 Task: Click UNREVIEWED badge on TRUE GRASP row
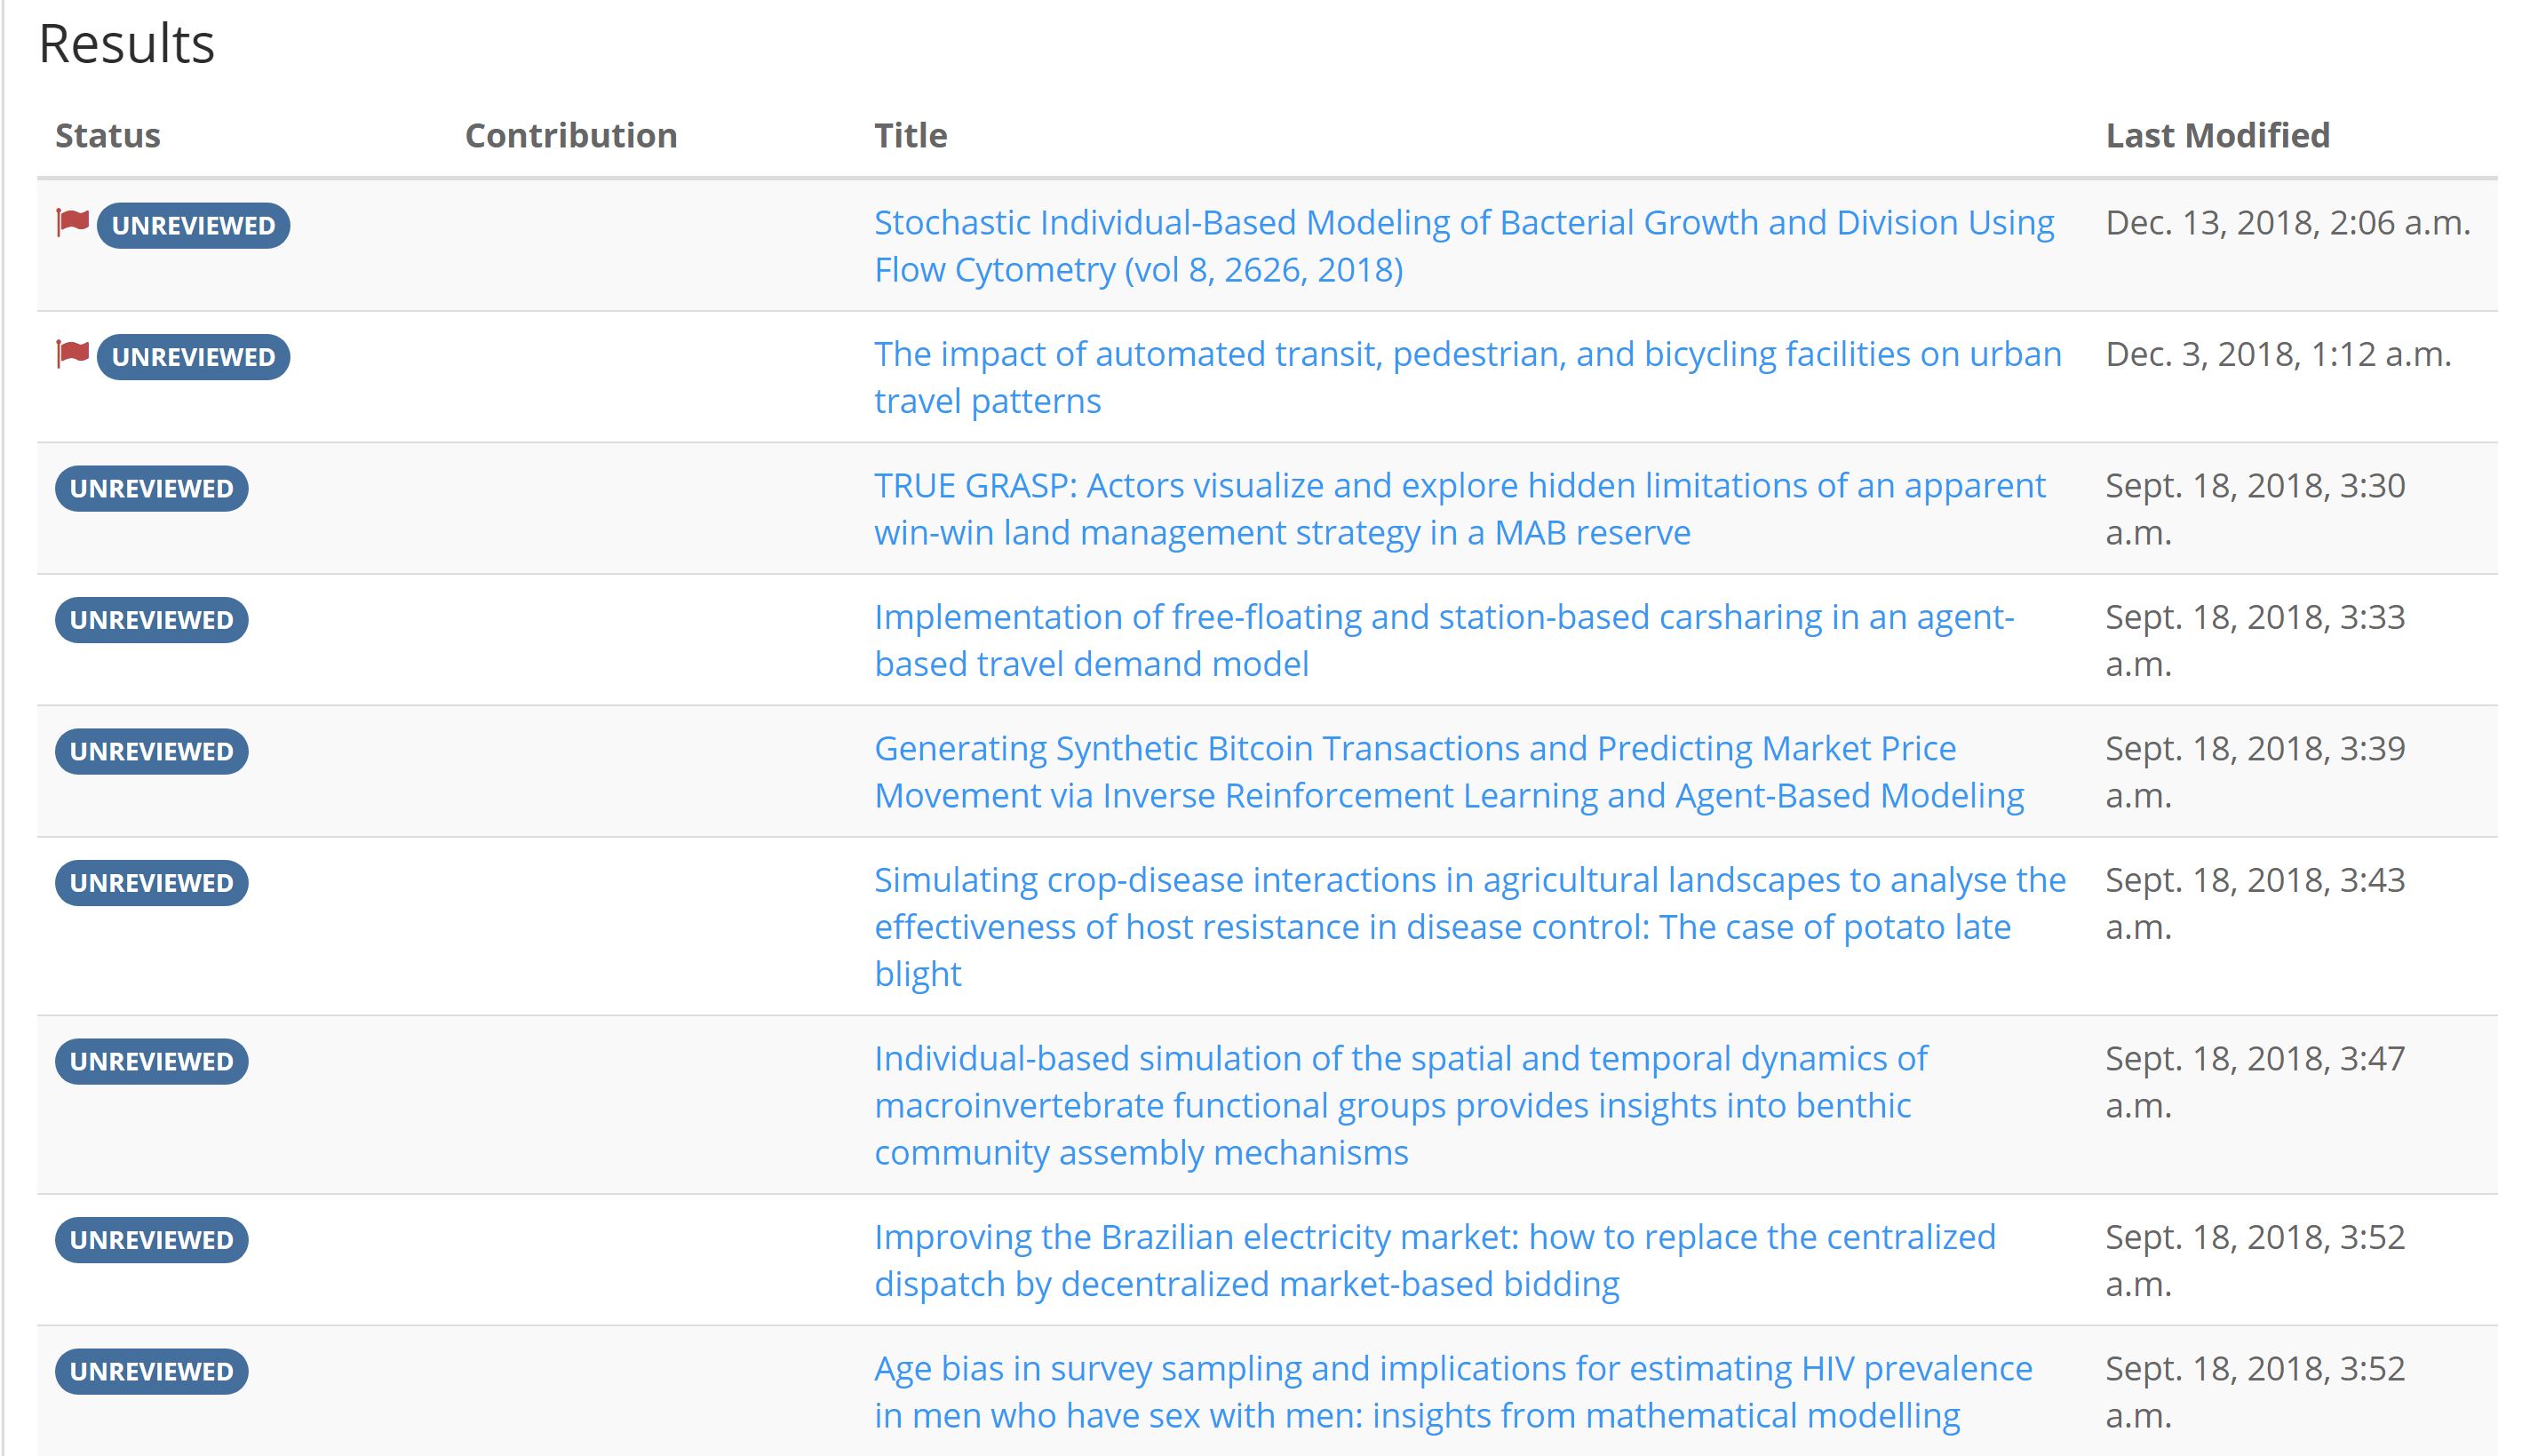(x=151, y=489)
